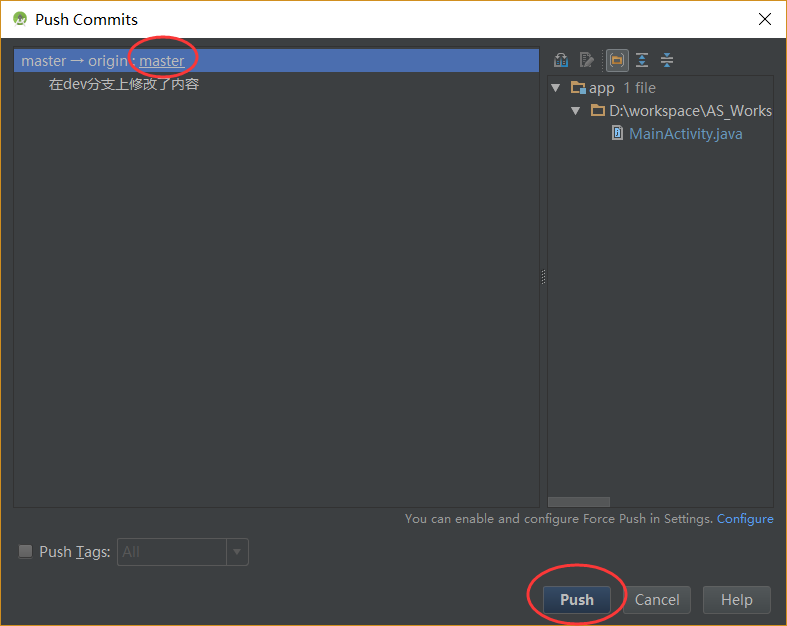Click the splitter handle between the panels
Screen dimensions: 787x626
pyautogui.click(x=543, y=277)
